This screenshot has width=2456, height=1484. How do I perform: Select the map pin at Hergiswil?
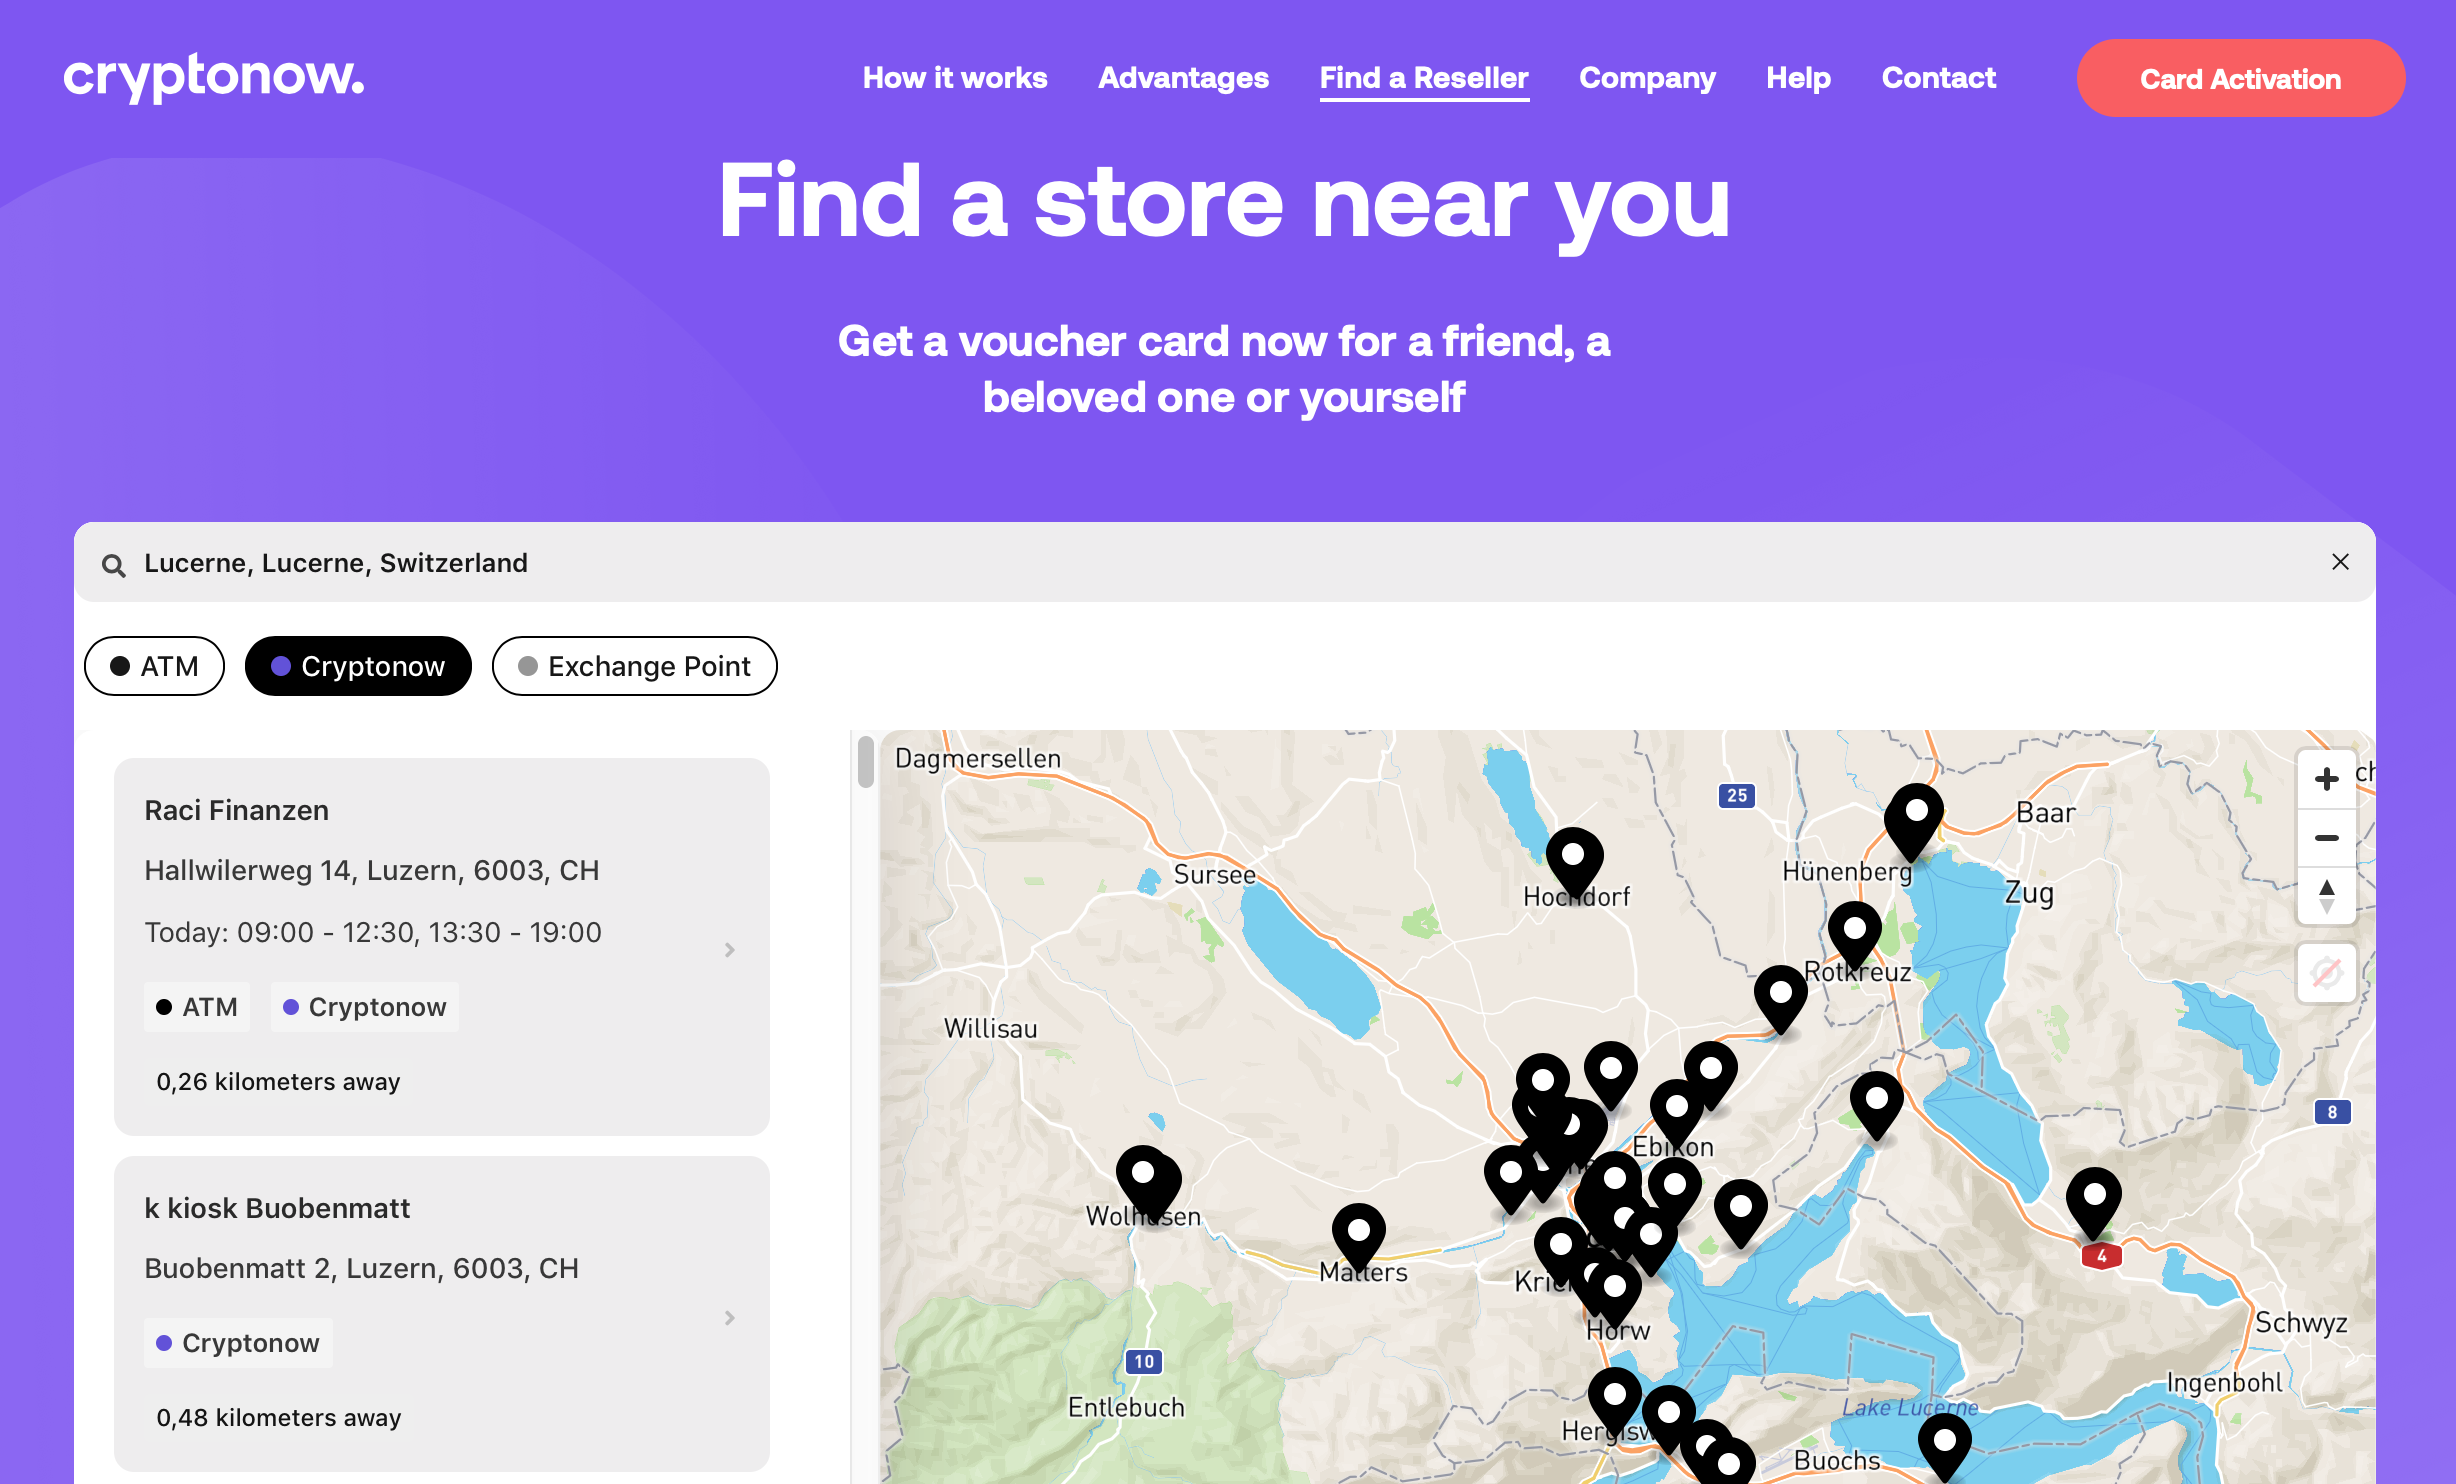point(1615,1403)
